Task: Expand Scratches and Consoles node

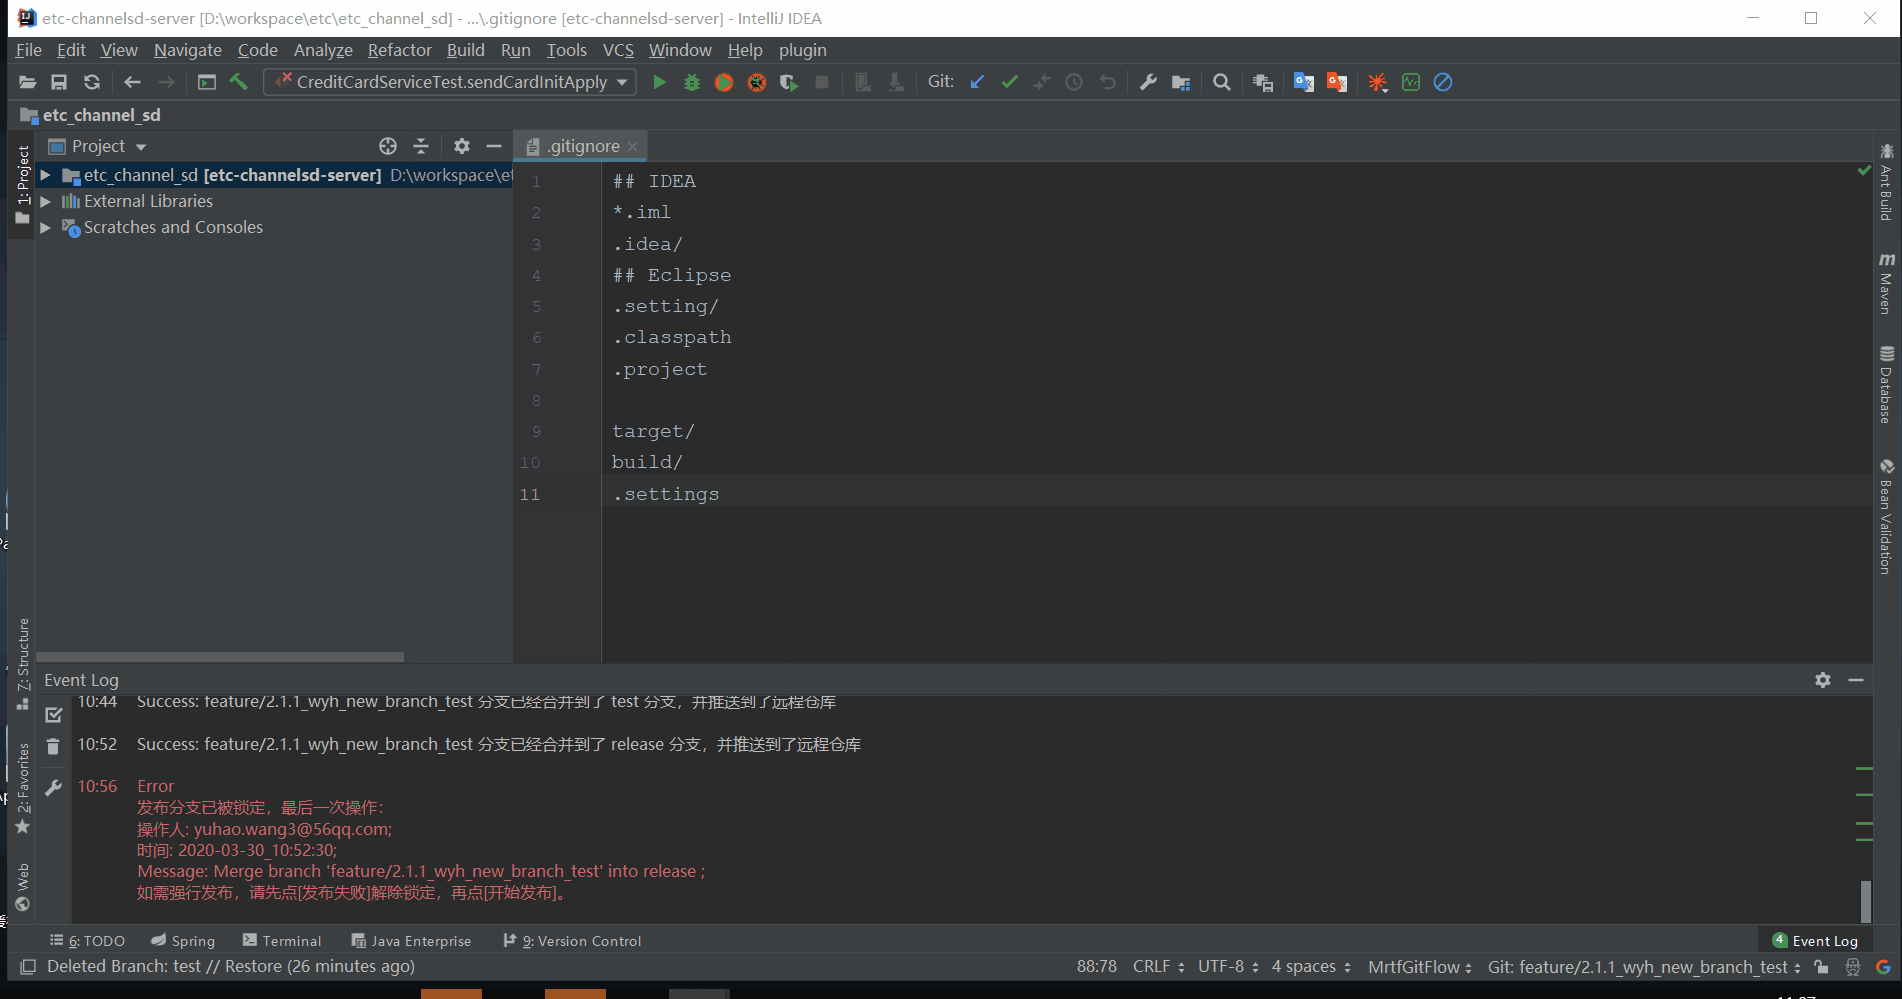Action: (x=45, y=228)
